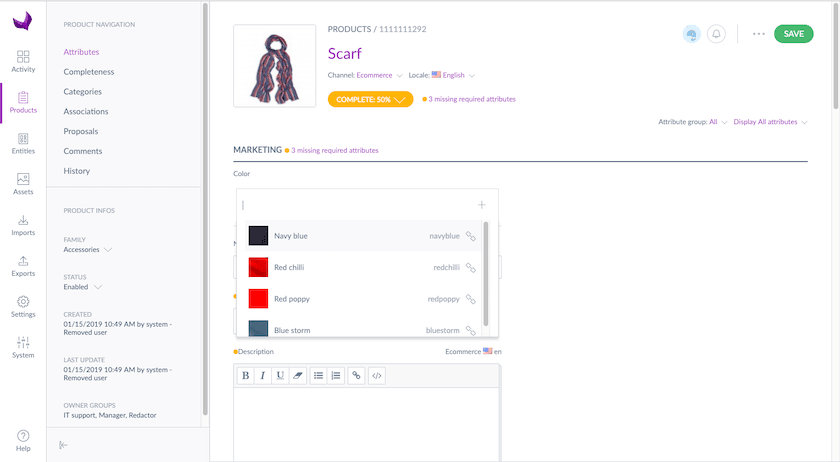Click the link icon for Red poppy

(470, 299)
